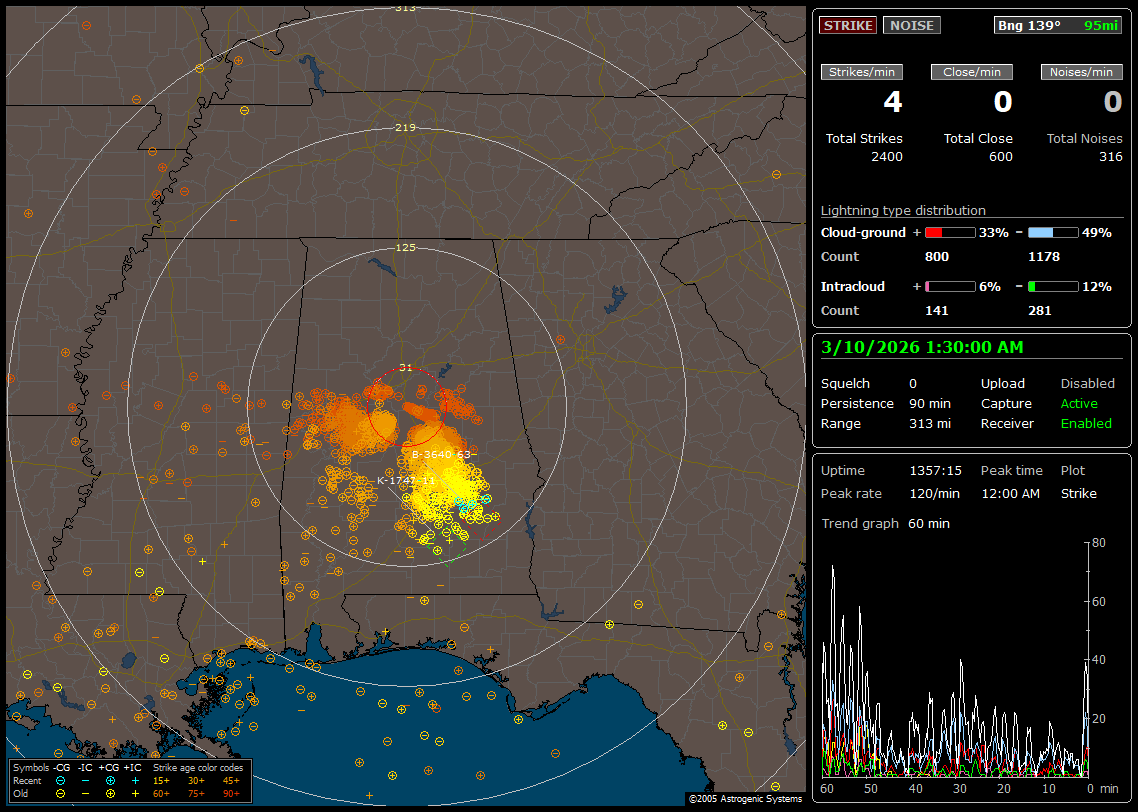The width and height of the screenshot is (1138, 812).
Task: Click the recent -CG symbol in legend
Action: (x=61, y=780)
